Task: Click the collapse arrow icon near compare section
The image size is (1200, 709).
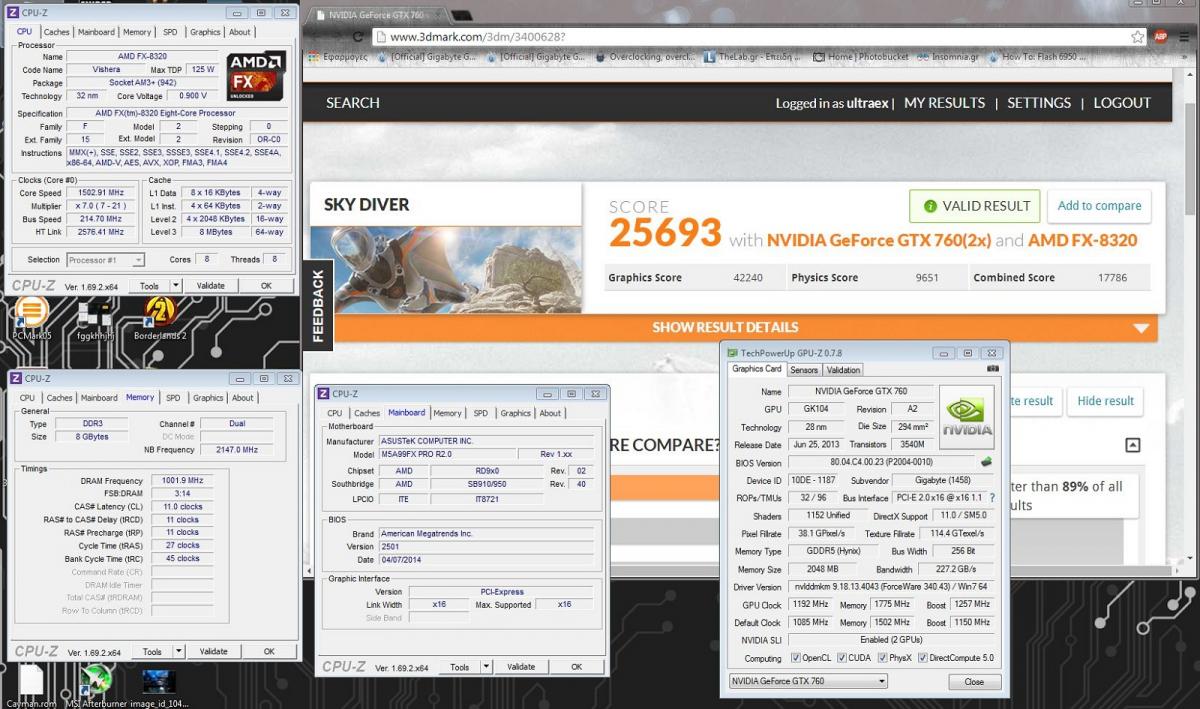Action: (1132, 445)
